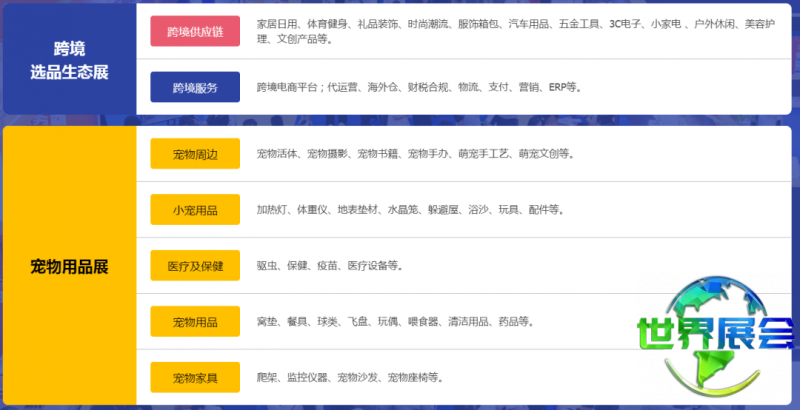Open the 宠物周边 category label

[195, 154]
